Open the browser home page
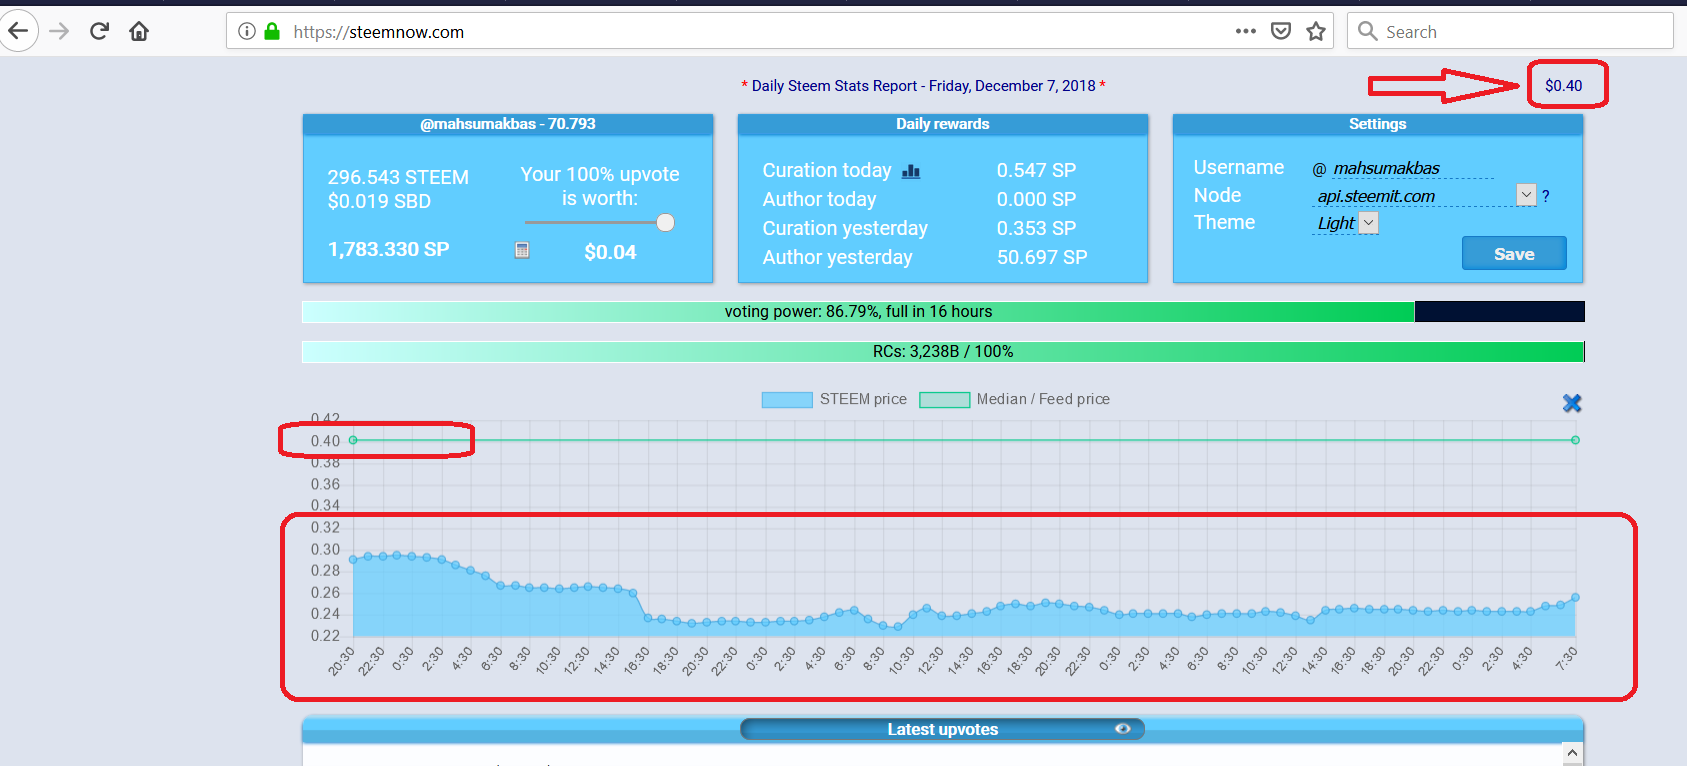The image size is (1687, 766). tap(139, 31)
